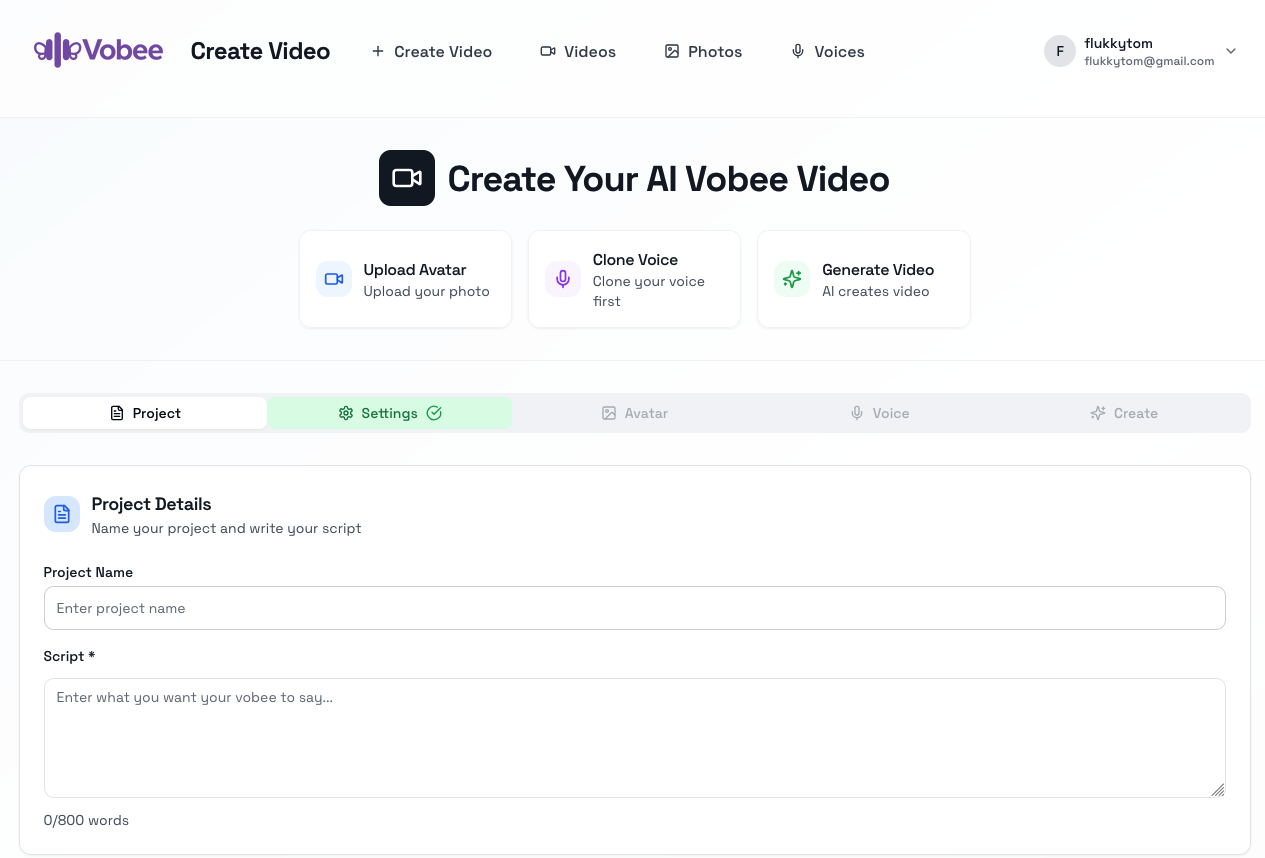Click the microphone icon next to Voices

[798, 51]
